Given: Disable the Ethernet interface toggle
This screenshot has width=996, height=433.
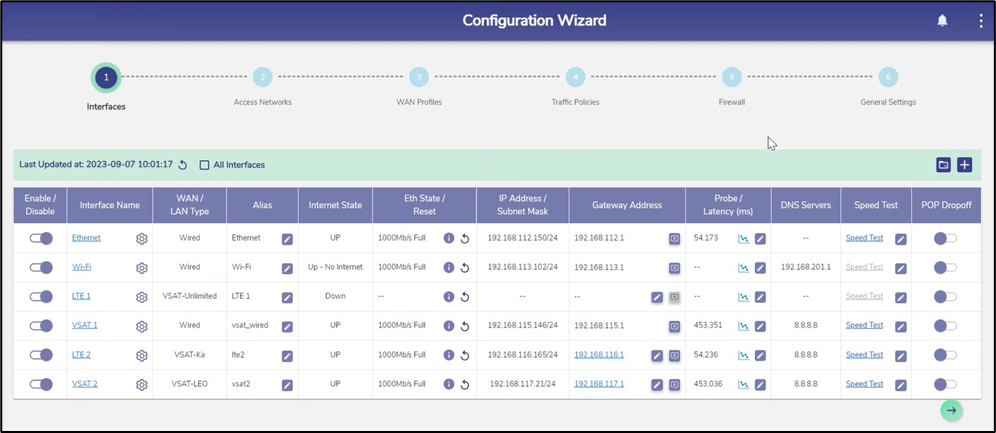Looking at the screenshot, I should click(41, 239).
